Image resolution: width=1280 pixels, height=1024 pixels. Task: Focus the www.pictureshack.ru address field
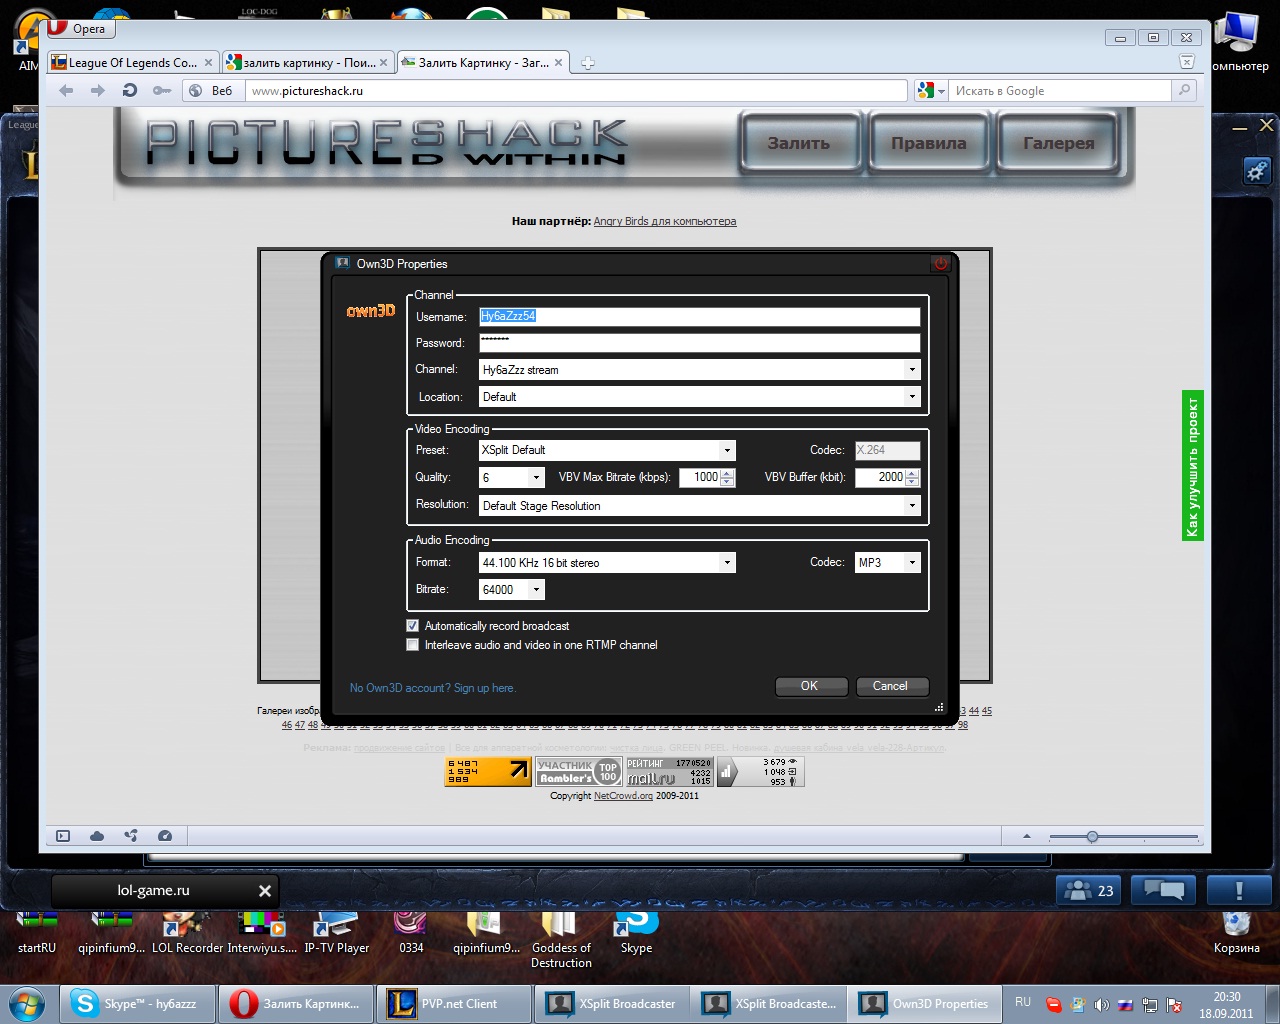576,90
